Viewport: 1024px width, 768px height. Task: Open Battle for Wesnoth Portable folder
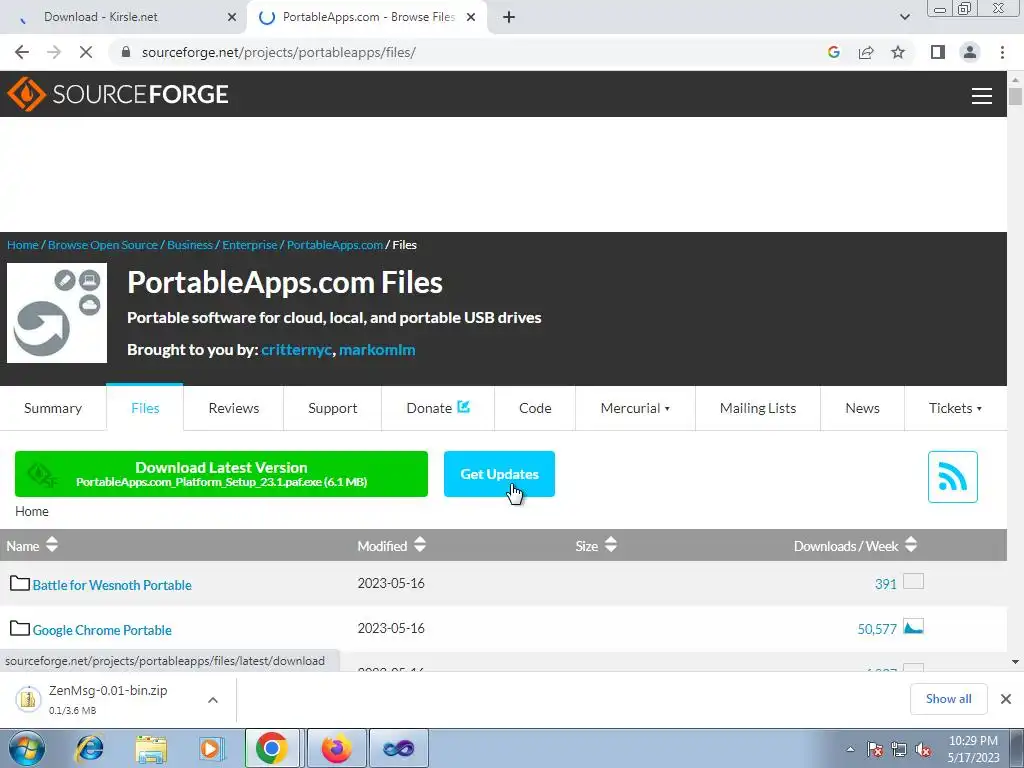112,585
